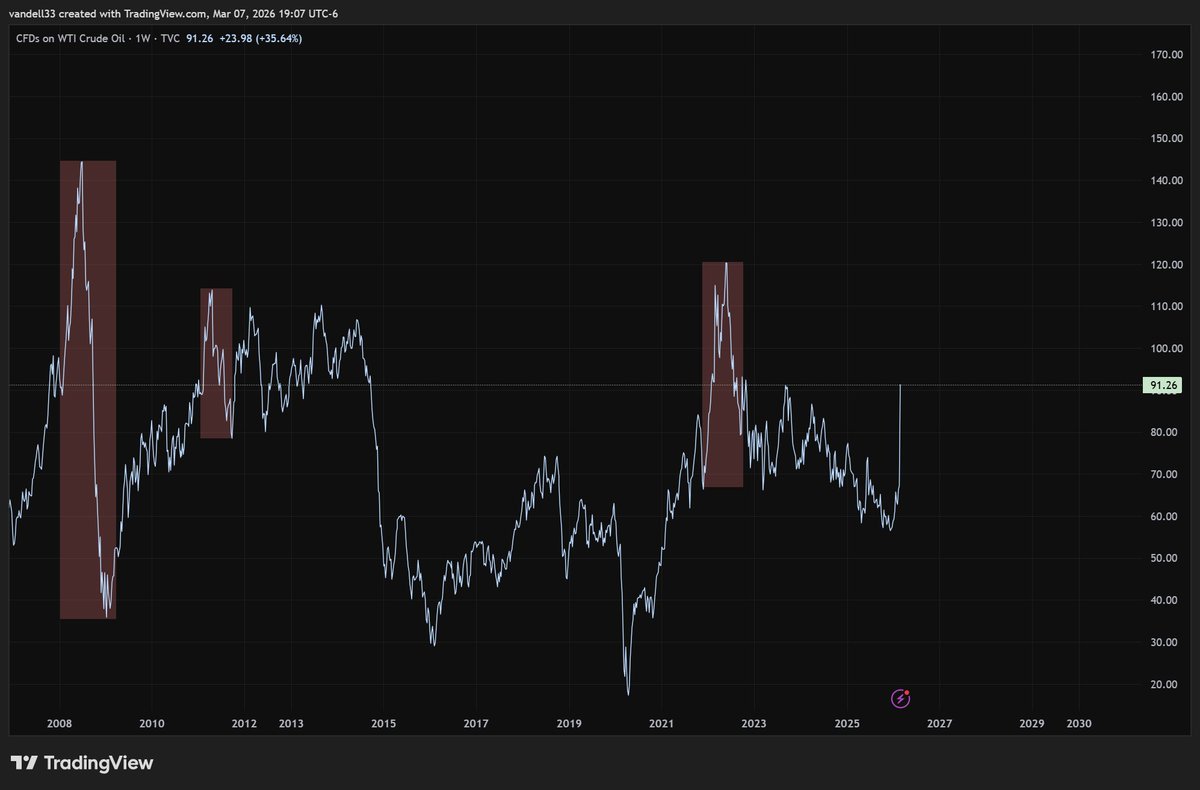Select the 2008 highlighted rectangle
The height and width of the screenshot is (790, 1200).
pos(88,390)
